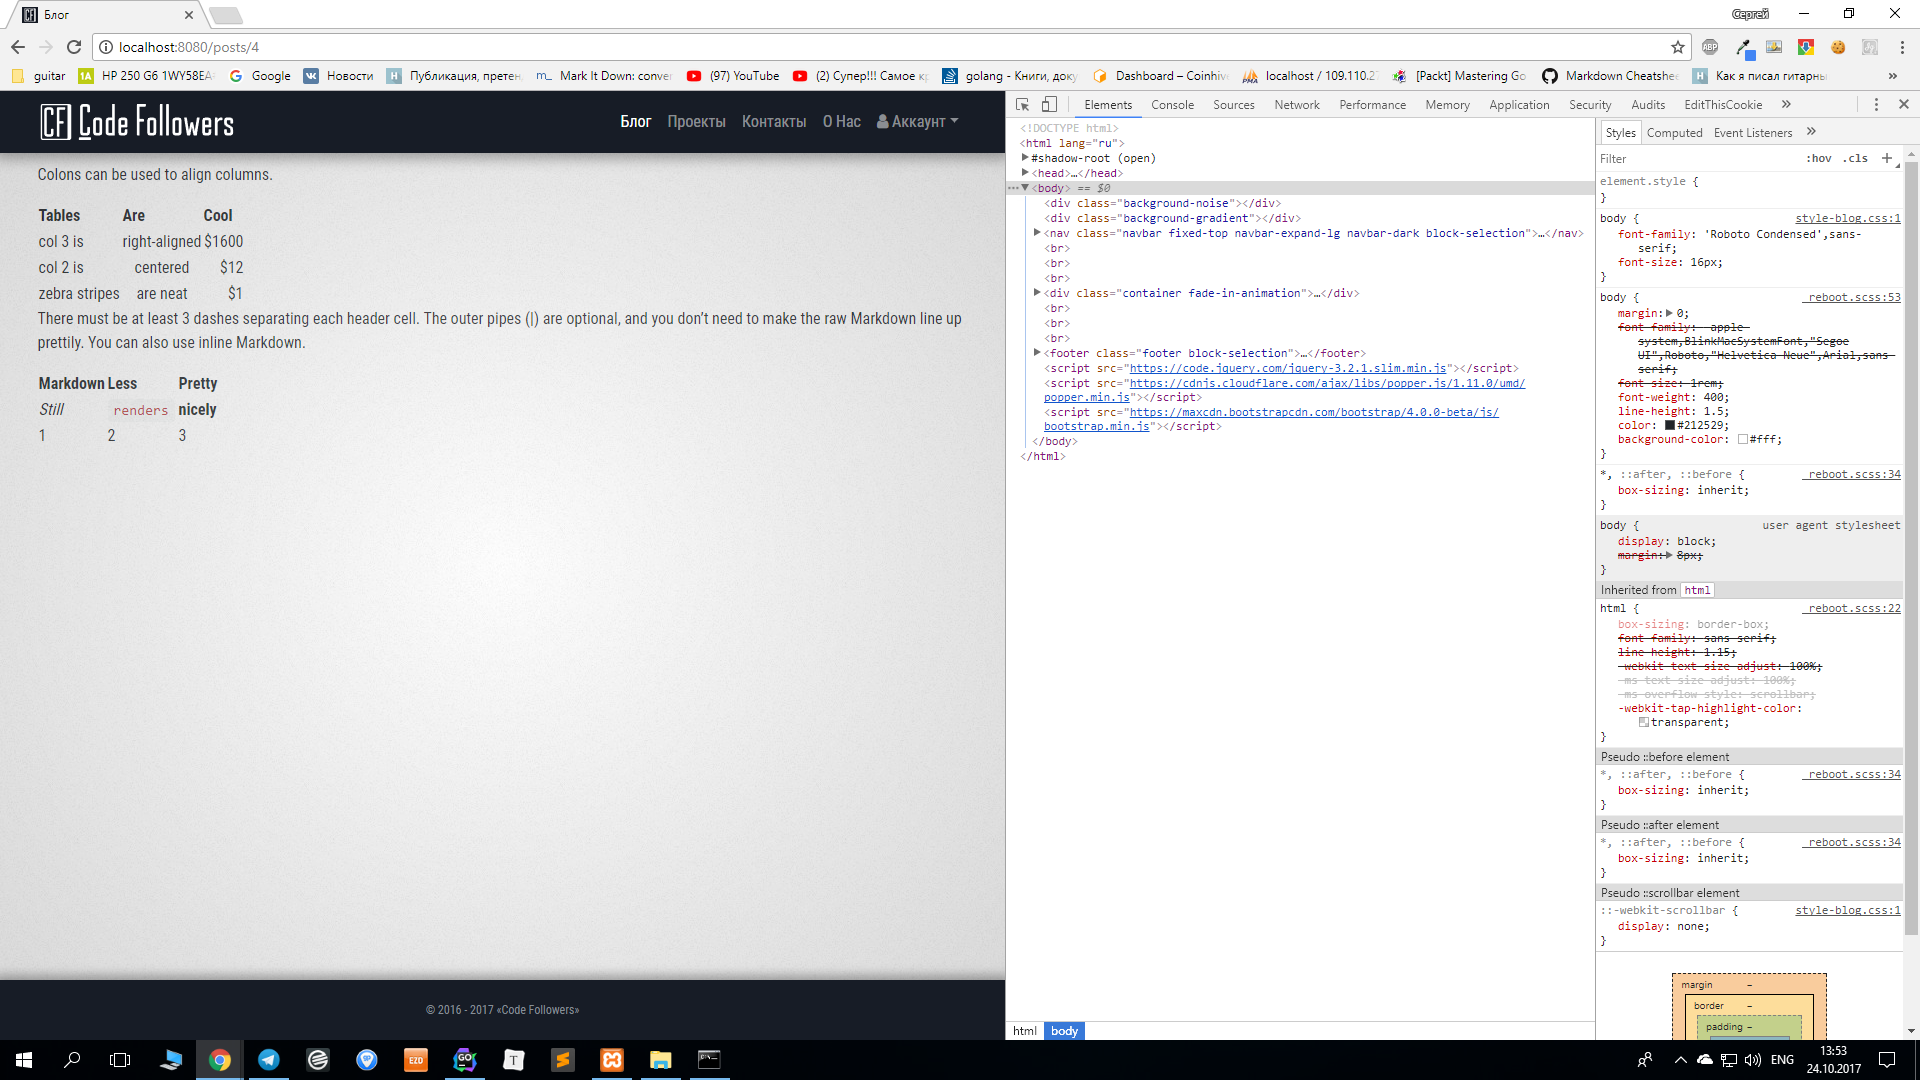The height and width of the screenshot is (1080, 1920).
Task: Click the #212529 color swatch
Action: tap(1669, 425)
